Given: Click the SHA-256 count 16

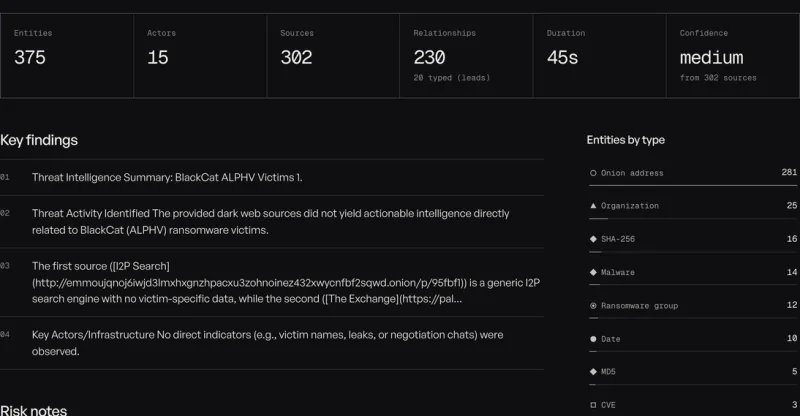Looking at the screenshot, I should 791,239.
